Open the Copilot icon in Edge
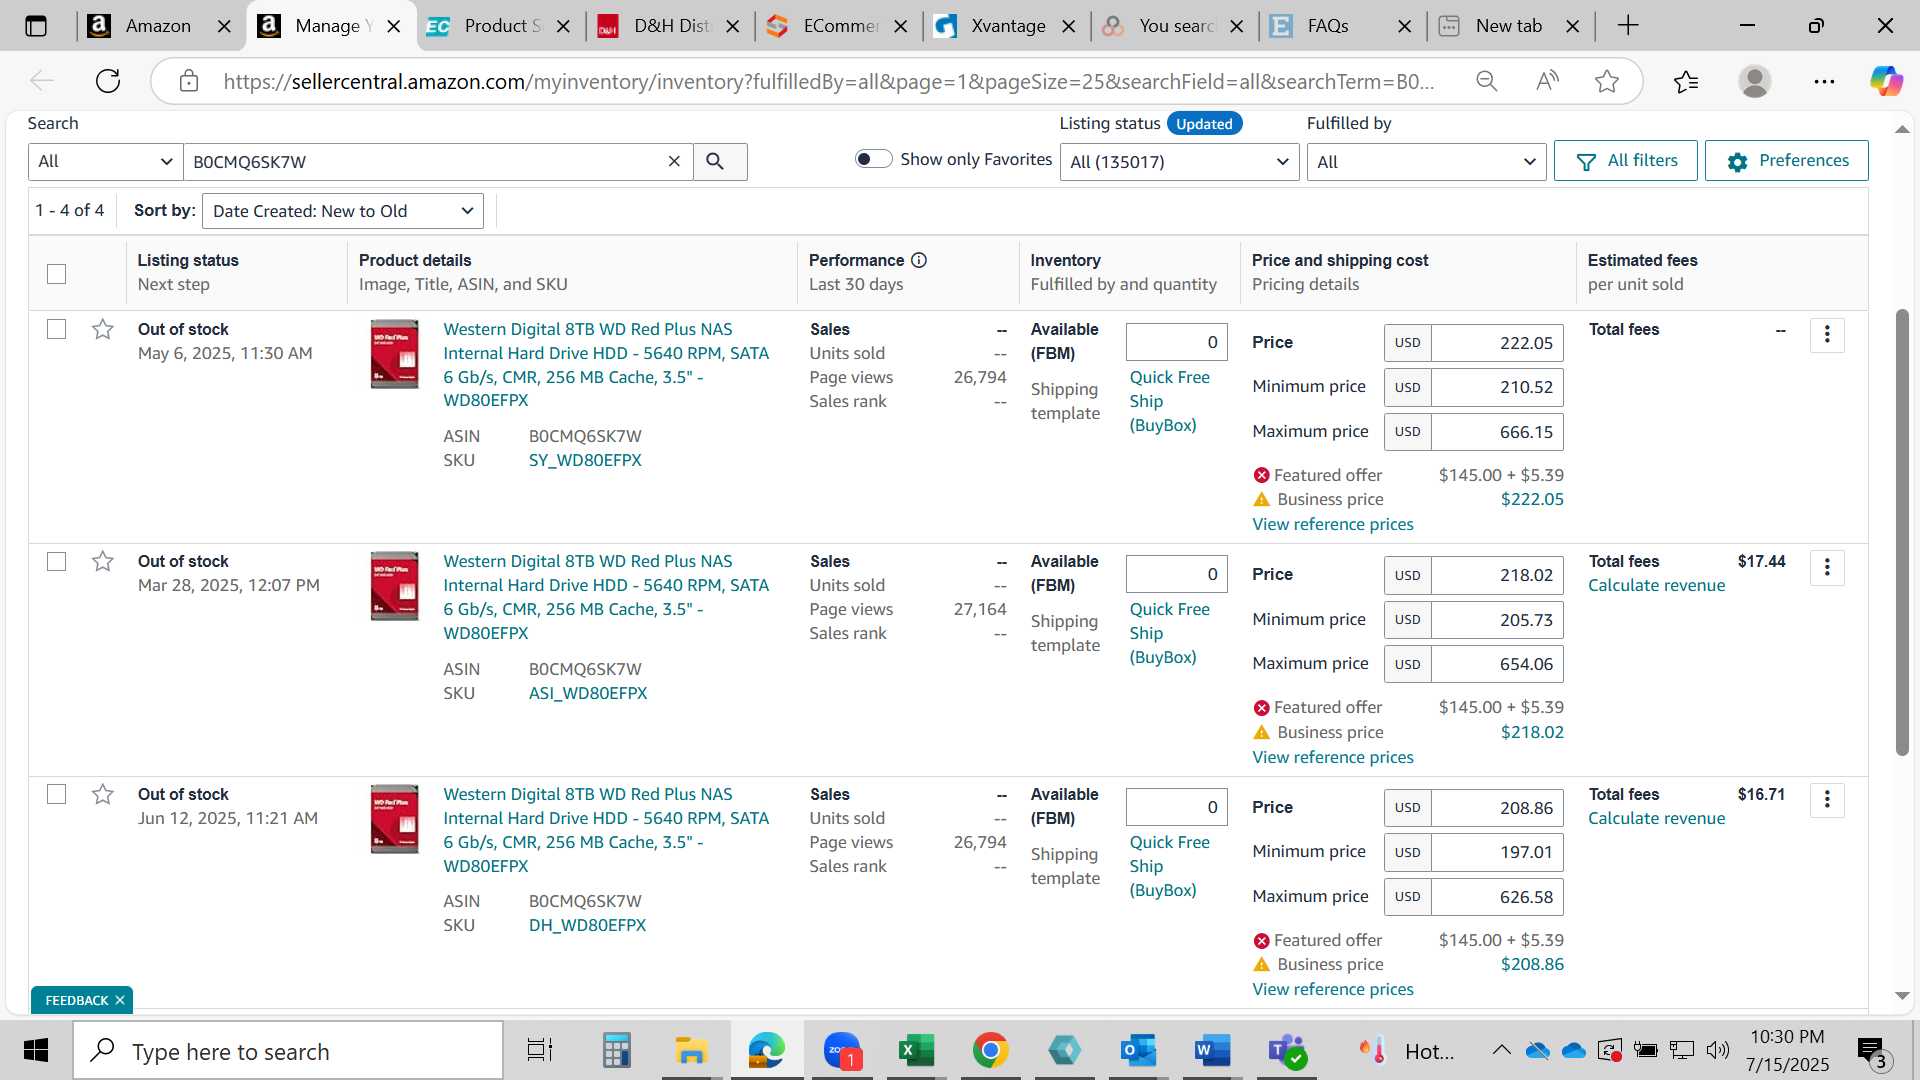 1886,81
